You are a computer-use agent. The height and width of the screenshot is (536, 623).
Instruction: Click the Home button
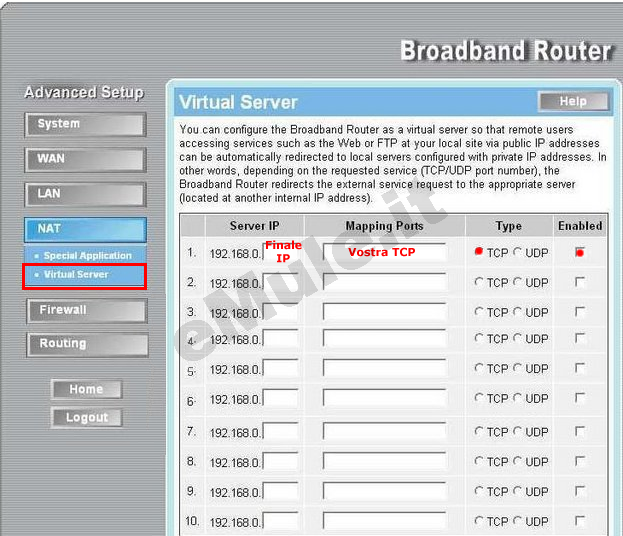tap(86, 389)
